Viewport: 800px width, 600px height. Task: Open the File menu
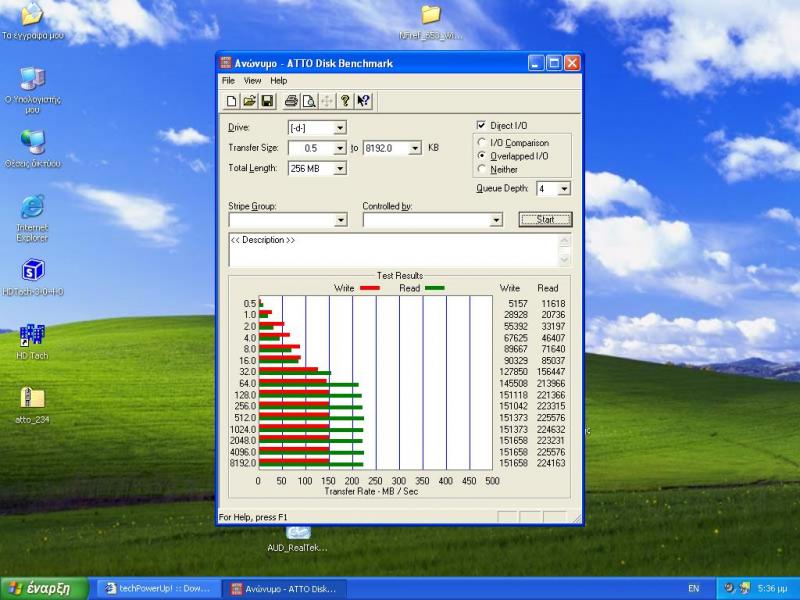(x=228, y=81)
